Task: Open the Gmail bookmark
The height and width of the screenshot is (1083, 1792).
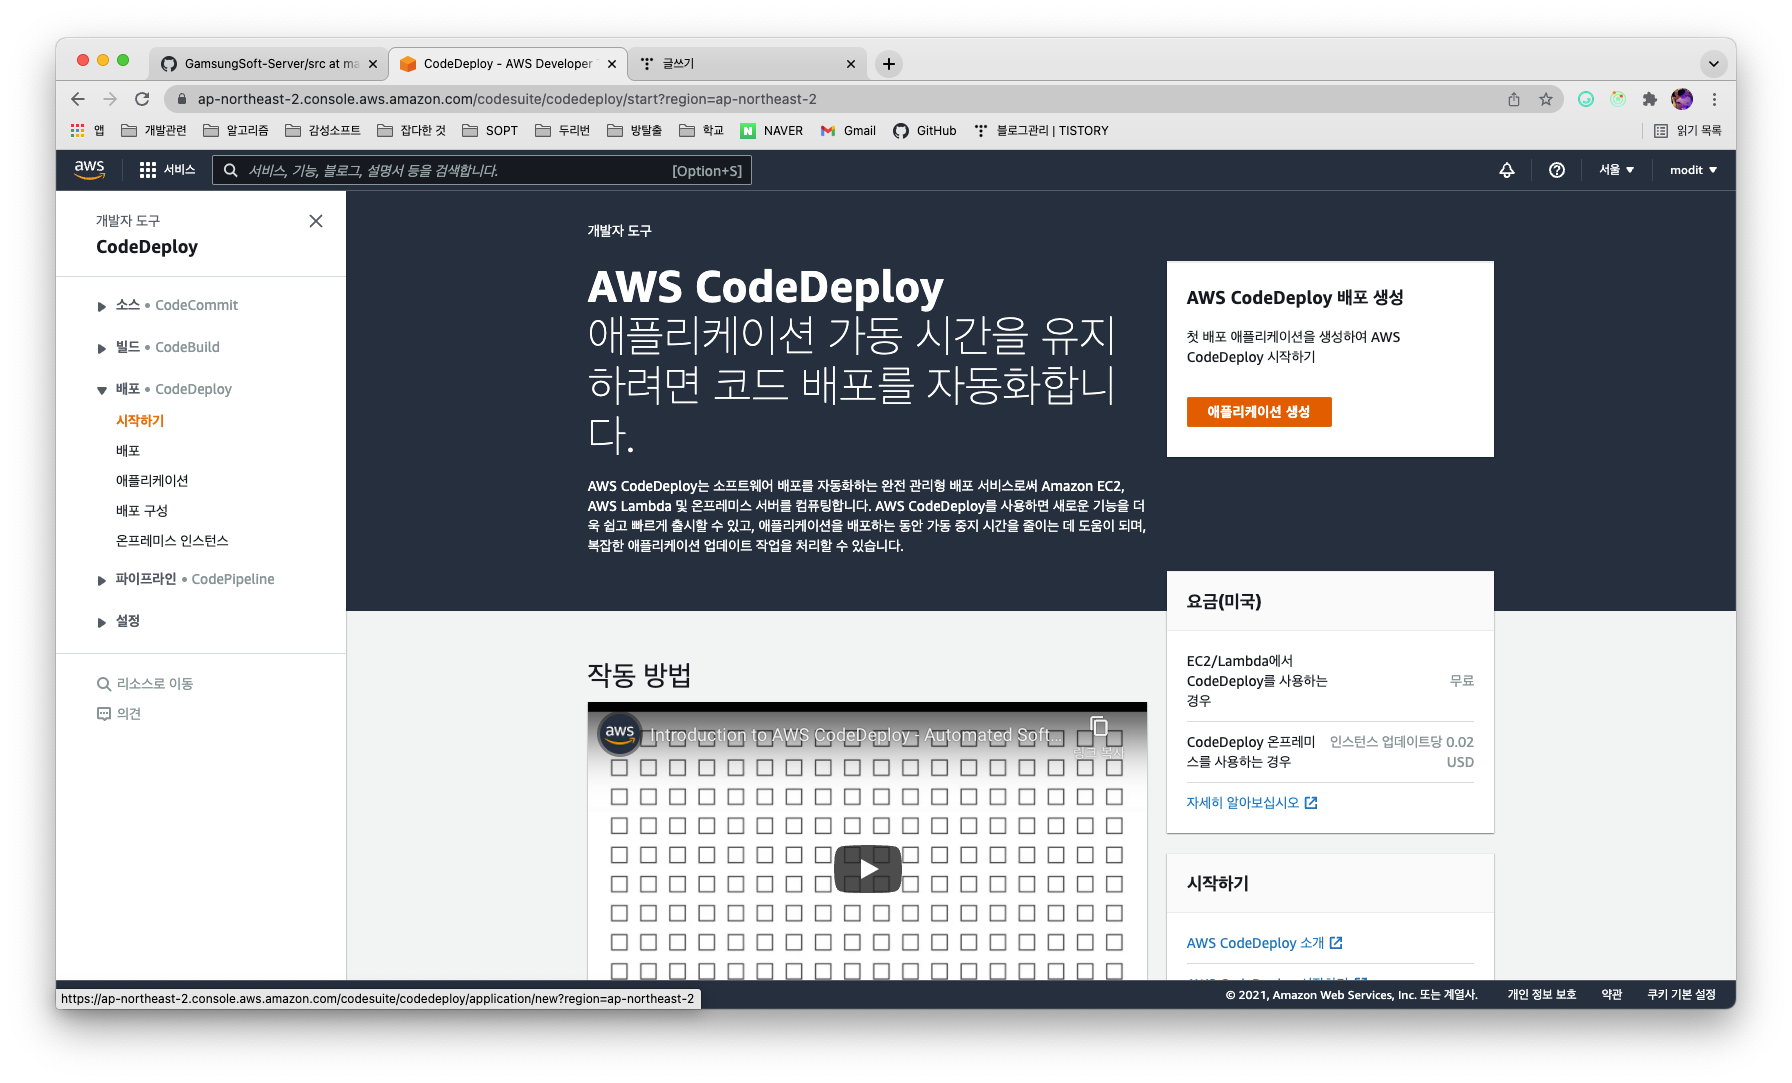Action: (848, 131)
